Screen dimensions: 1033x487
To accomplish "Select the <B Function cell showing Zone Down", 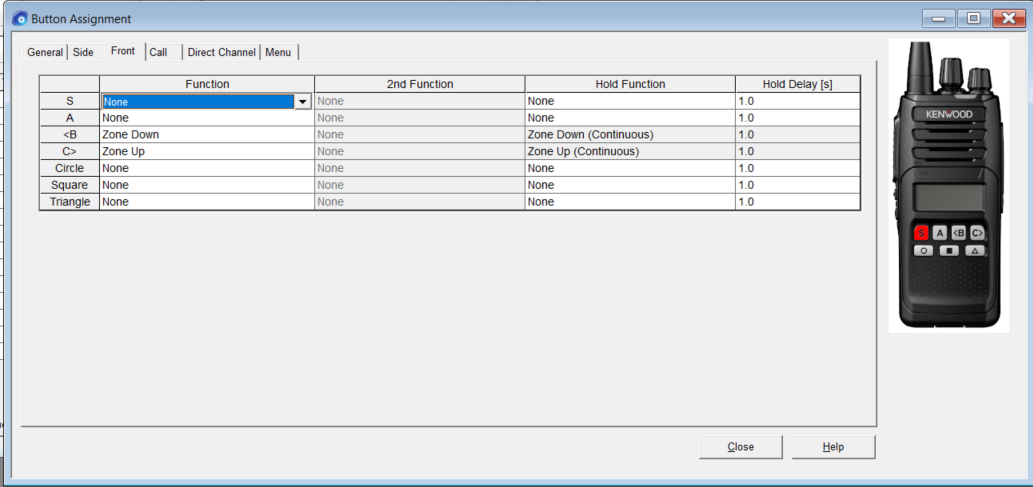I will pos(207,134).
